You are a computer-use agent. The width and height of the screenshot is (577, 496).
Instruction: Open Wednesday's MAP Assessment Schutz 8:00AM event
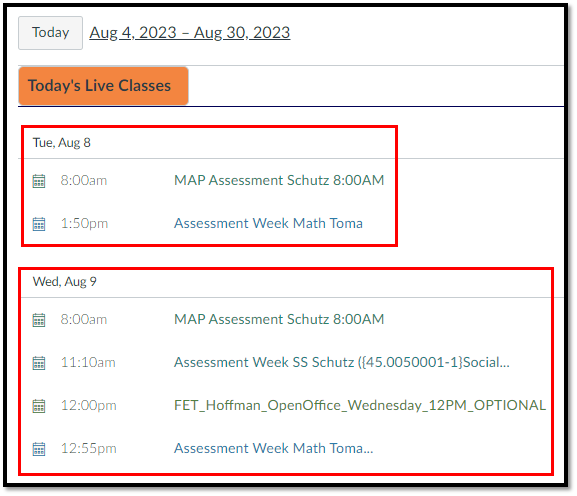(279, 319)
